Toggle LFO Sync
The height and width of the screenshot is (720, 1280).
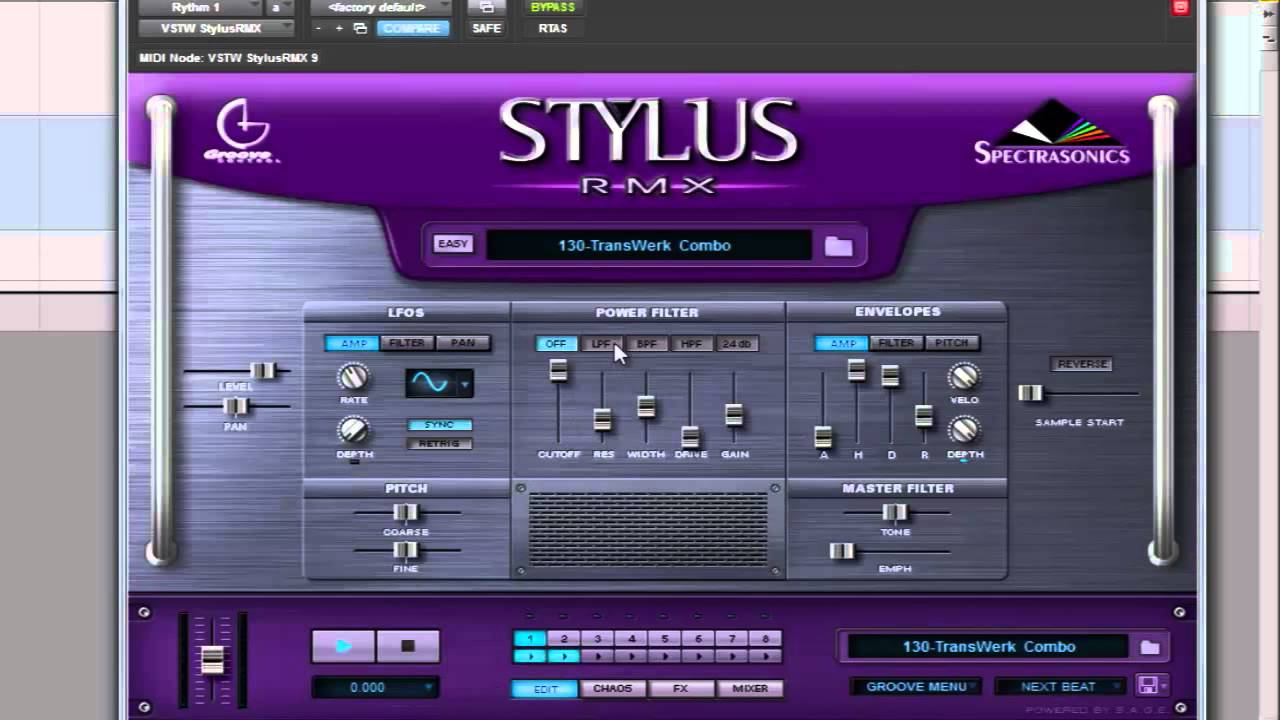click(439, 425)
